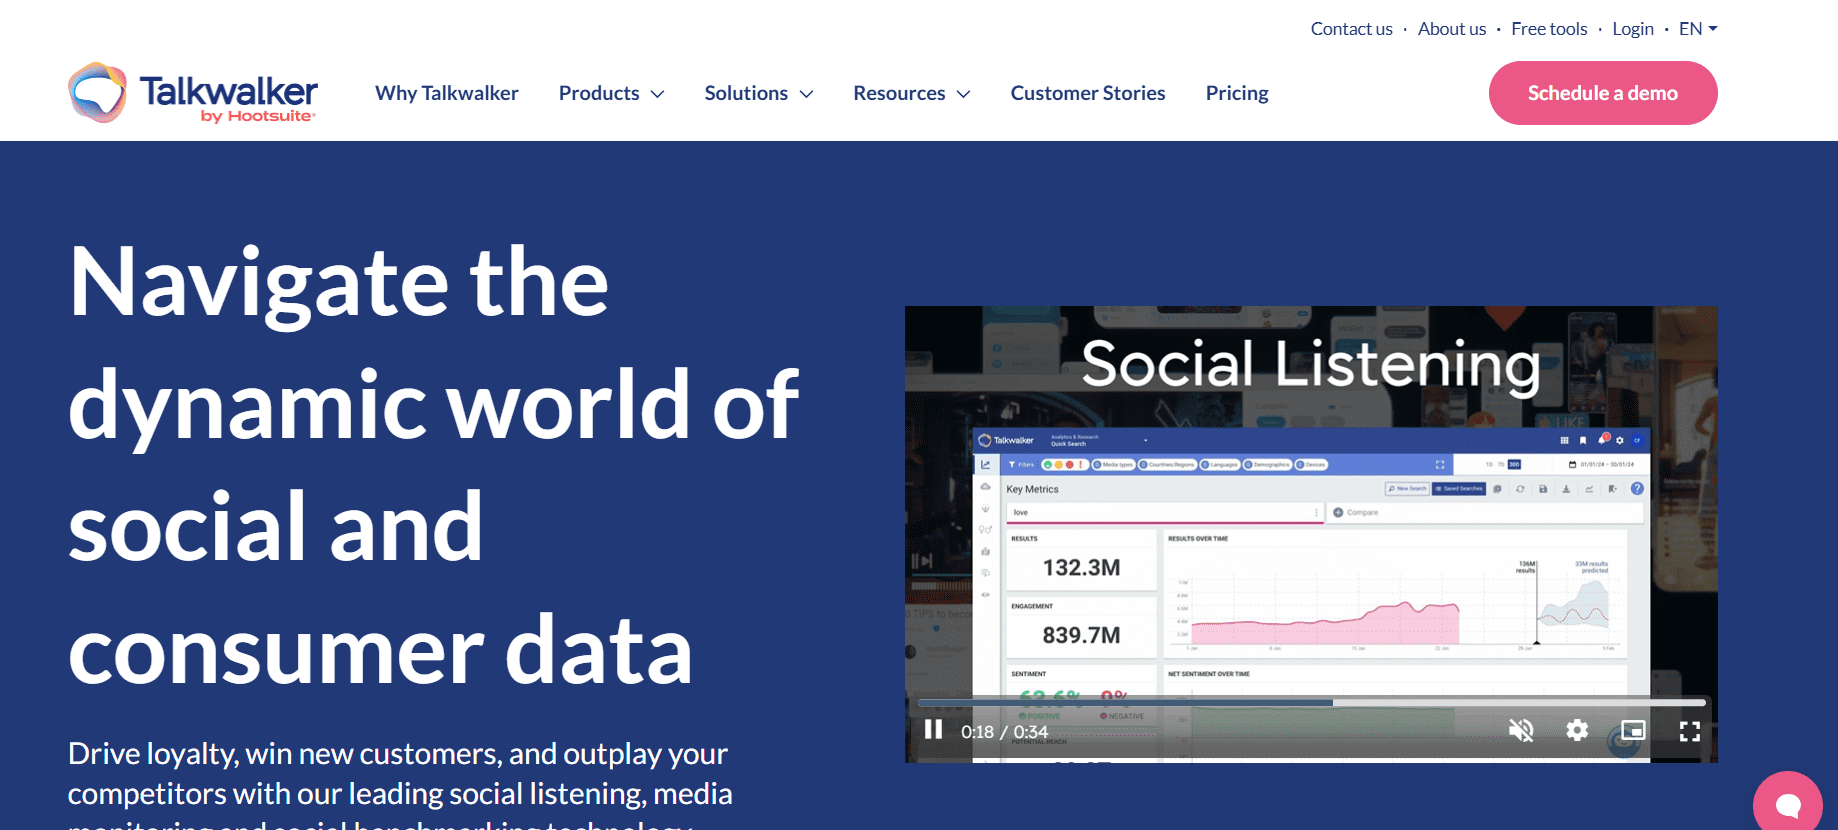Enter video fullscreen mode
Screen dimensions: 1838x830
1690,731
